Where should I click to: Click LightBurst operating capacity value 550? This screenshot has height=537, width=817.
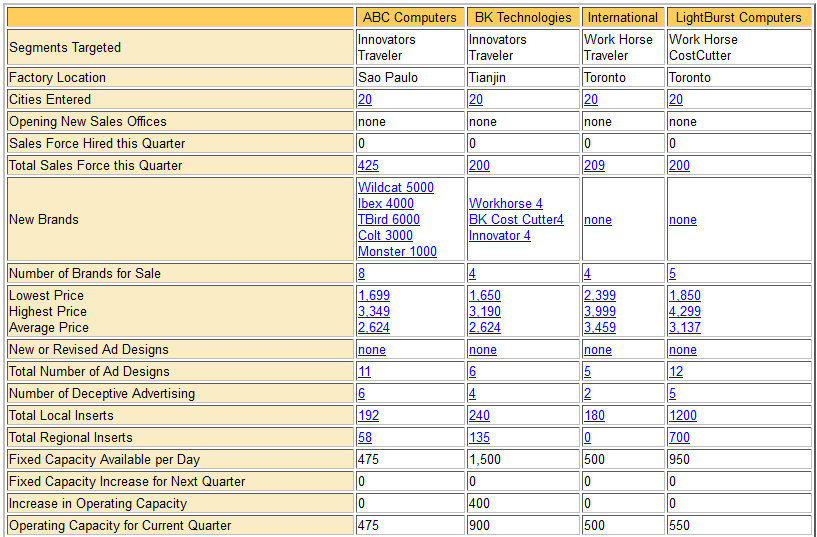point(679,526)
